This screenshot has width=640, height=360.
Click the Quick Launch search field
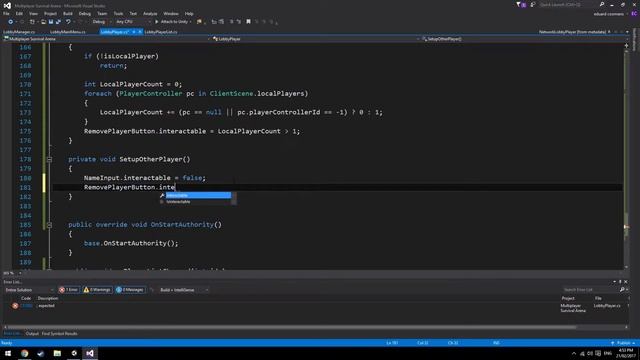click(x=567, y=4)
